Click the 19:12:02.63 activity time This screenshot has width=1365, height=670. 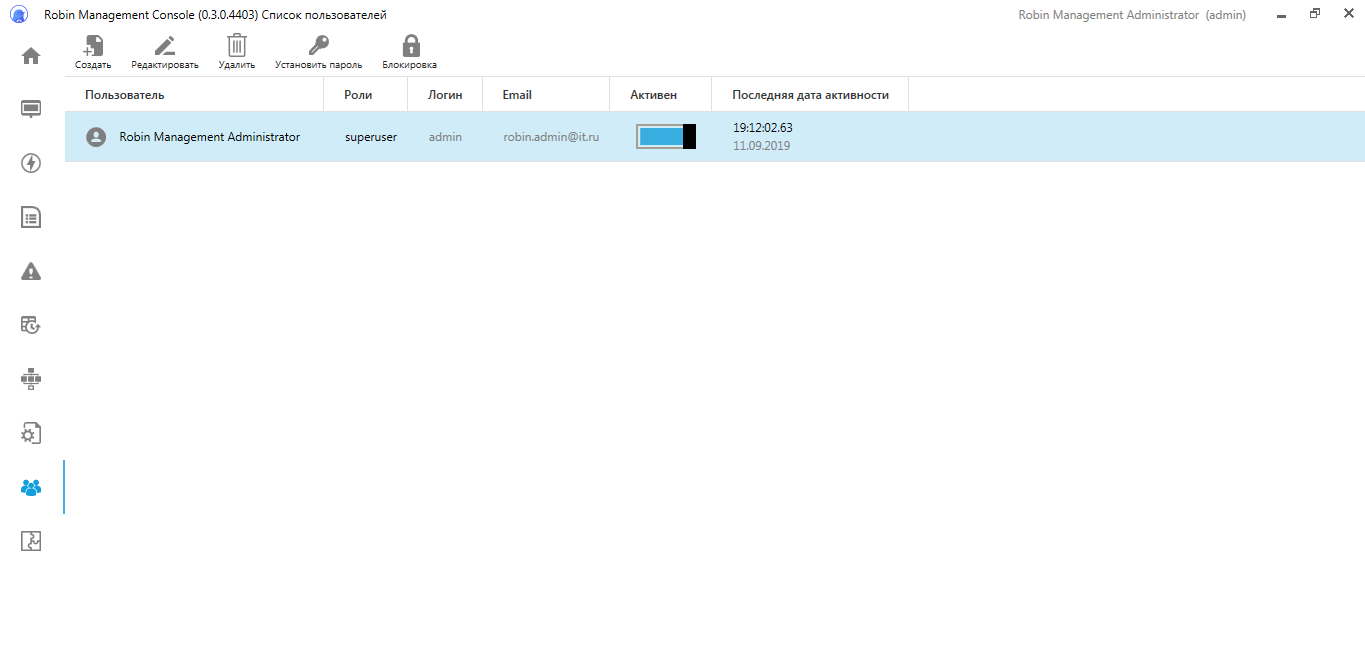tap(763, 128)
